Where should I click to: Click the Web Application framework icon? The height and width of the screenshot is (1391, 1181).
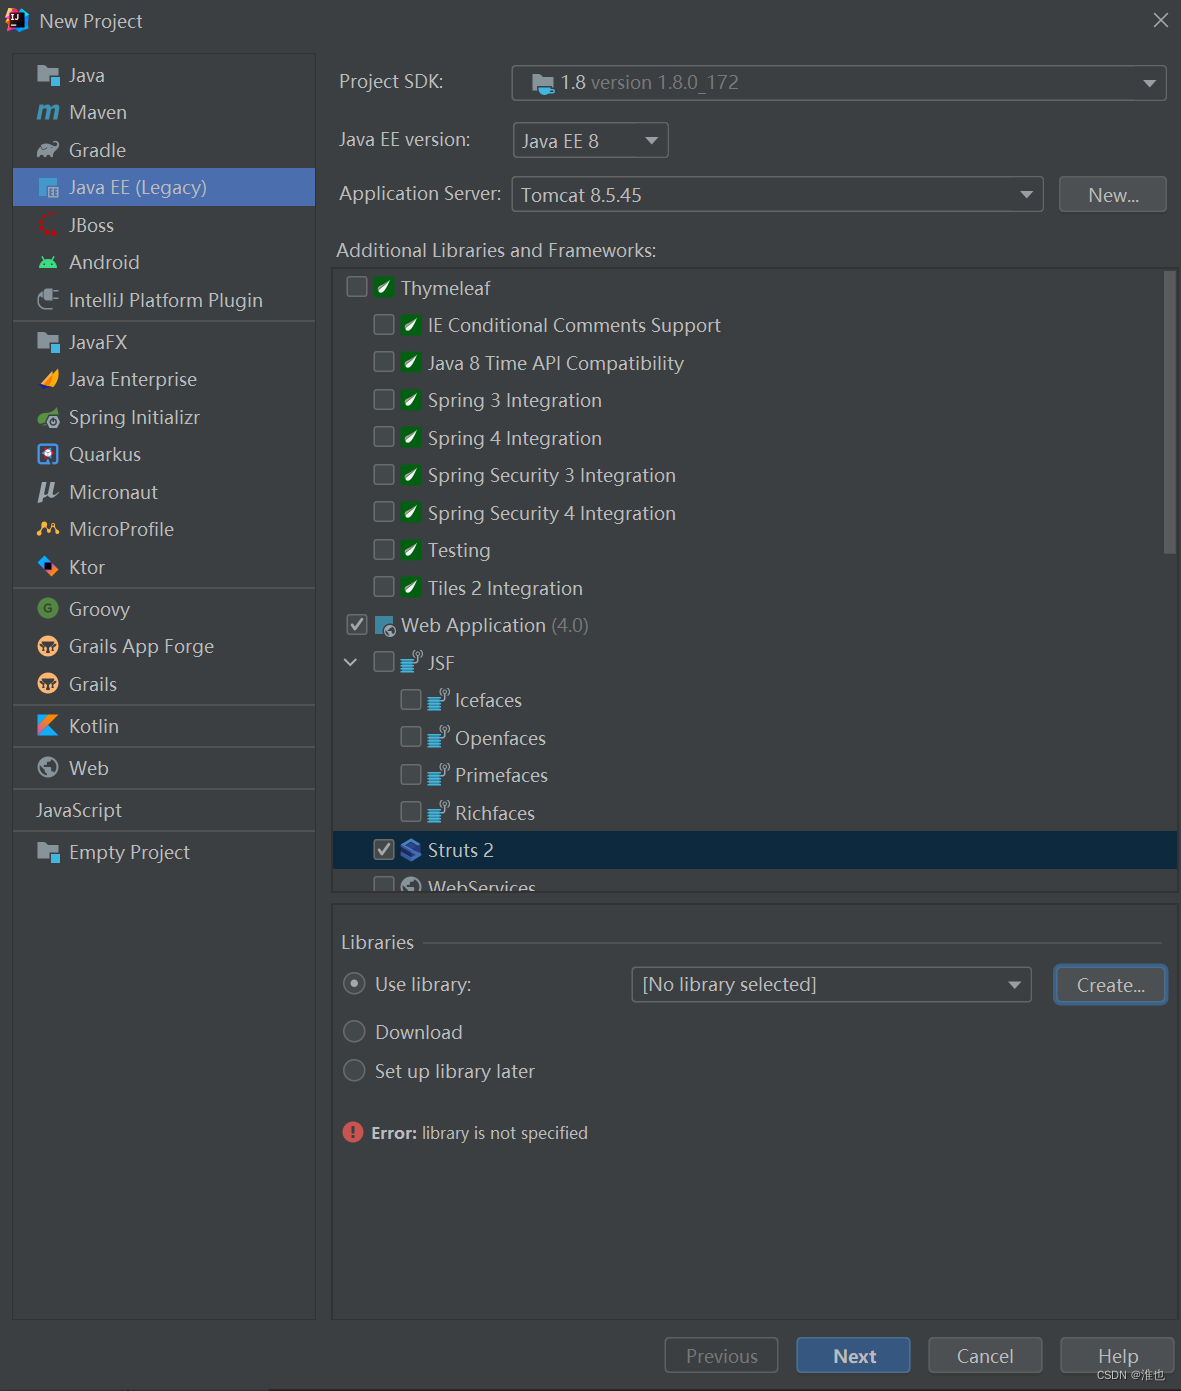coord(385,626)
